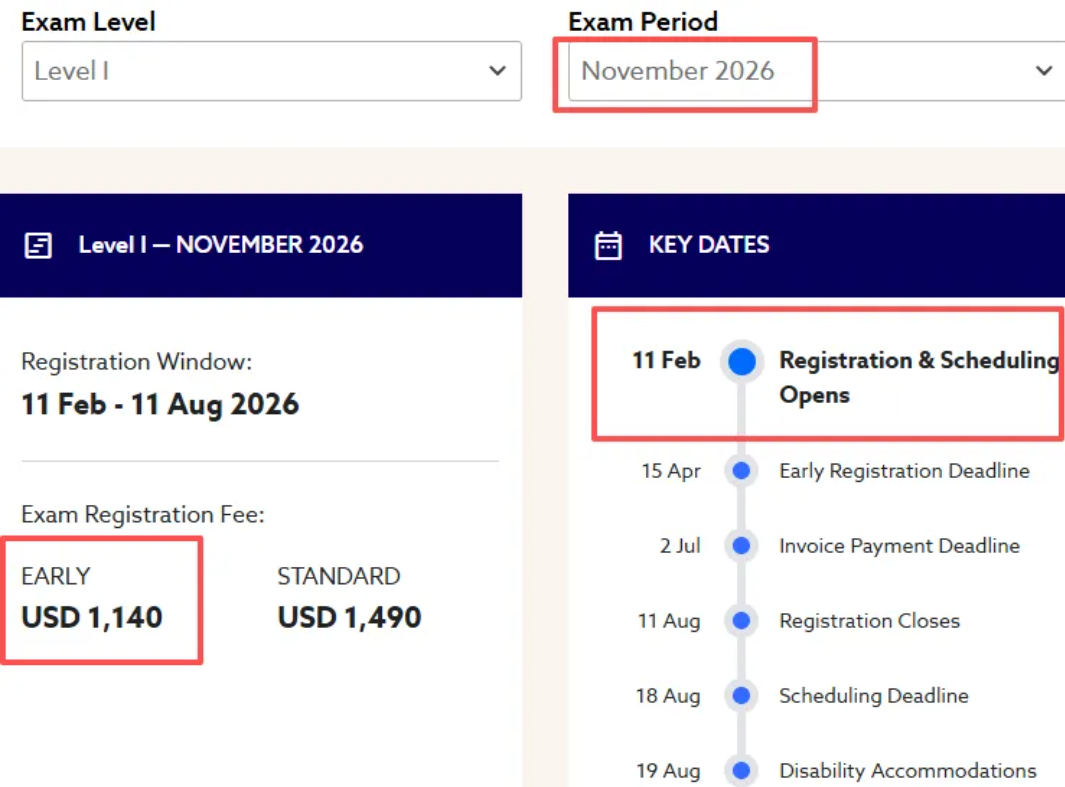Click the 11 Aug Registration Closes dot

click(x=741, y=621)
